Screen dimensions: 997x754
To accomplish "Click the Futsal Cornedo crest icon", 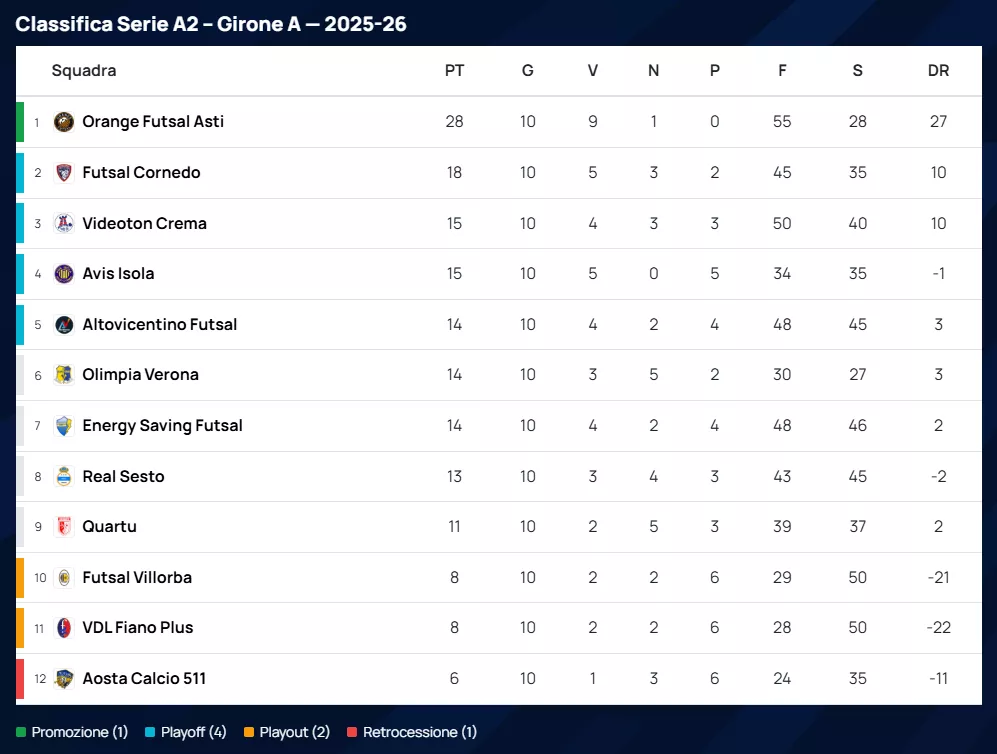I will pyautogui.click(x=64, y=173).
